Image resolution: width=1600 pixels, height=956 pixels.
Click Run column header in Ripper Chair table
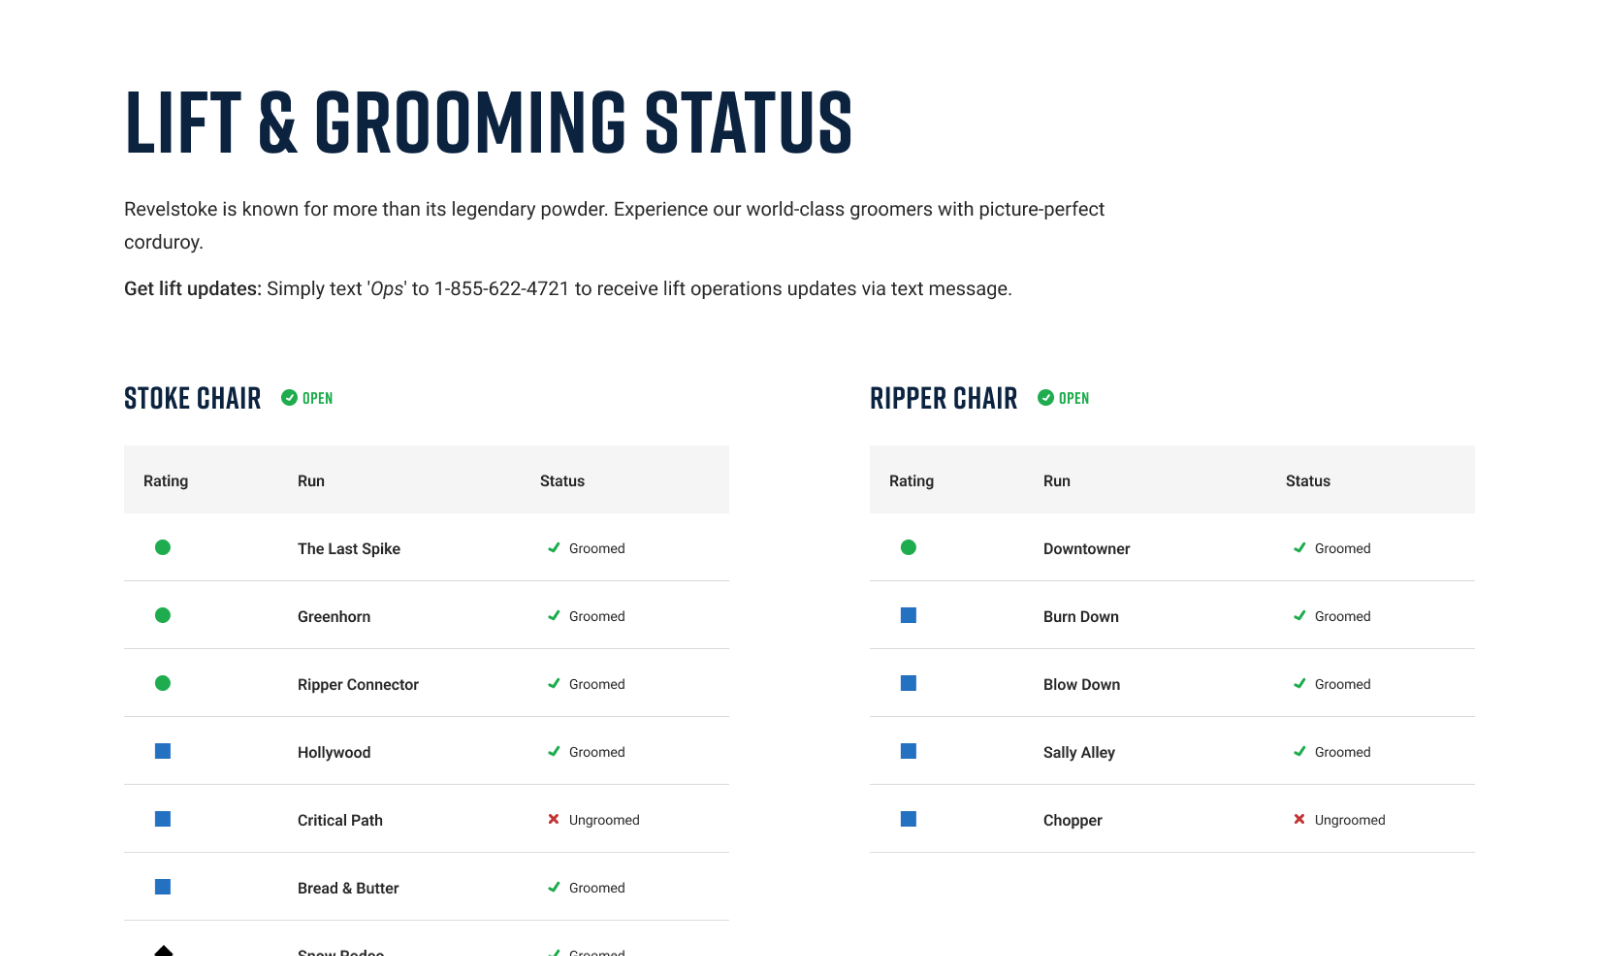click(1056, 481)
